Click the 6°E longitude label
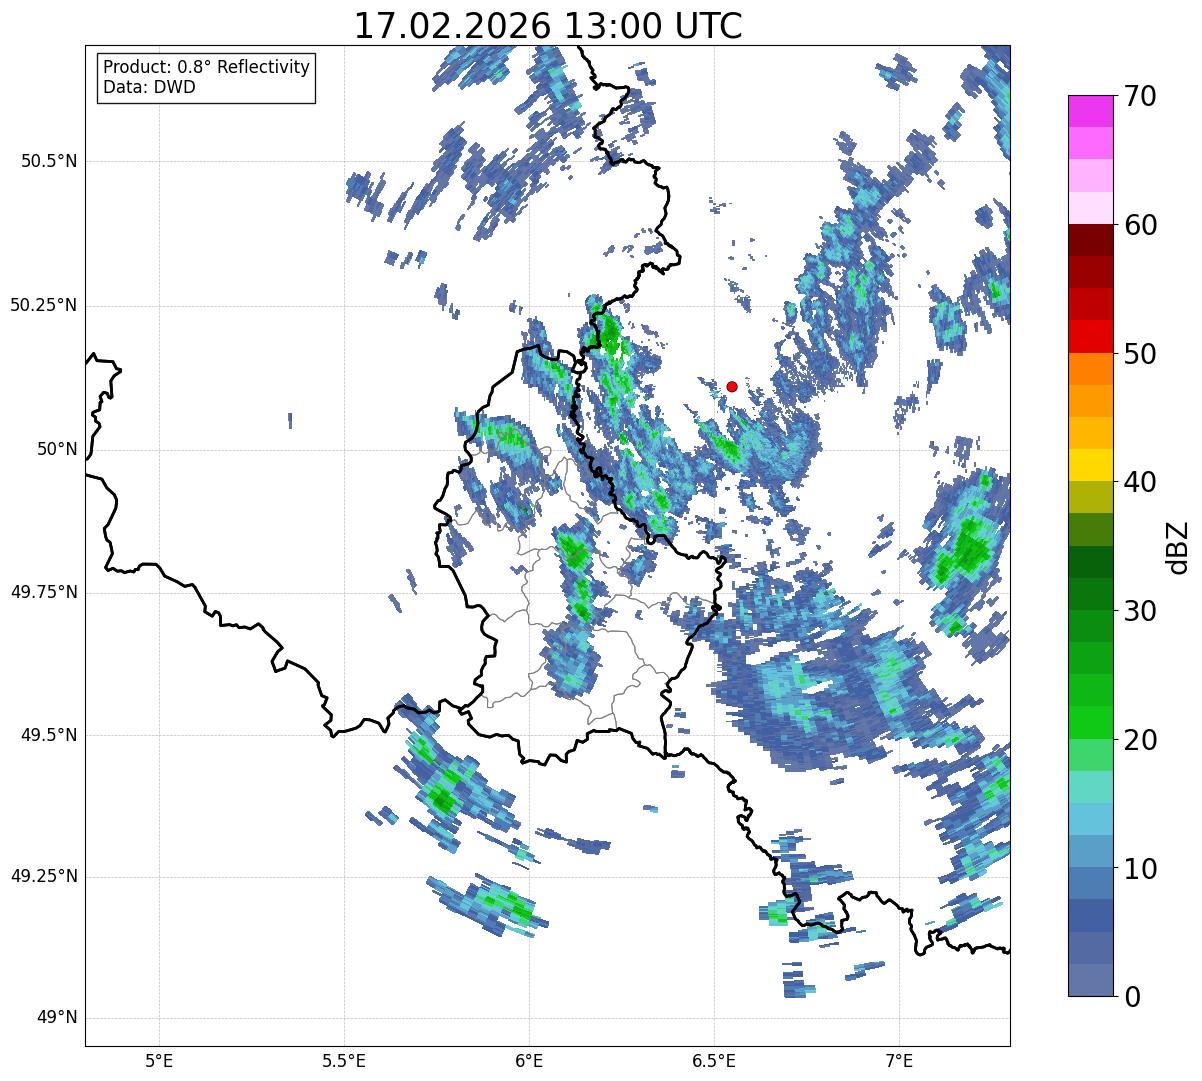1202x1081 pixels. [529, 1060]
